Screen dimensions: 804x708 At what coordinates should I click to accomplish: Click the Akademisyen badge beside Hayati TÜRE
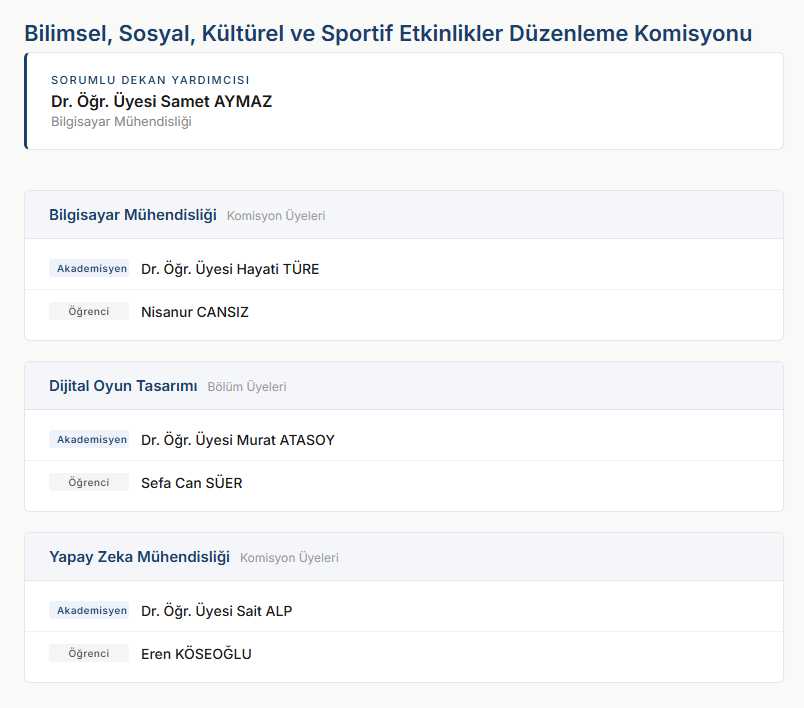(x=91, y=269)
